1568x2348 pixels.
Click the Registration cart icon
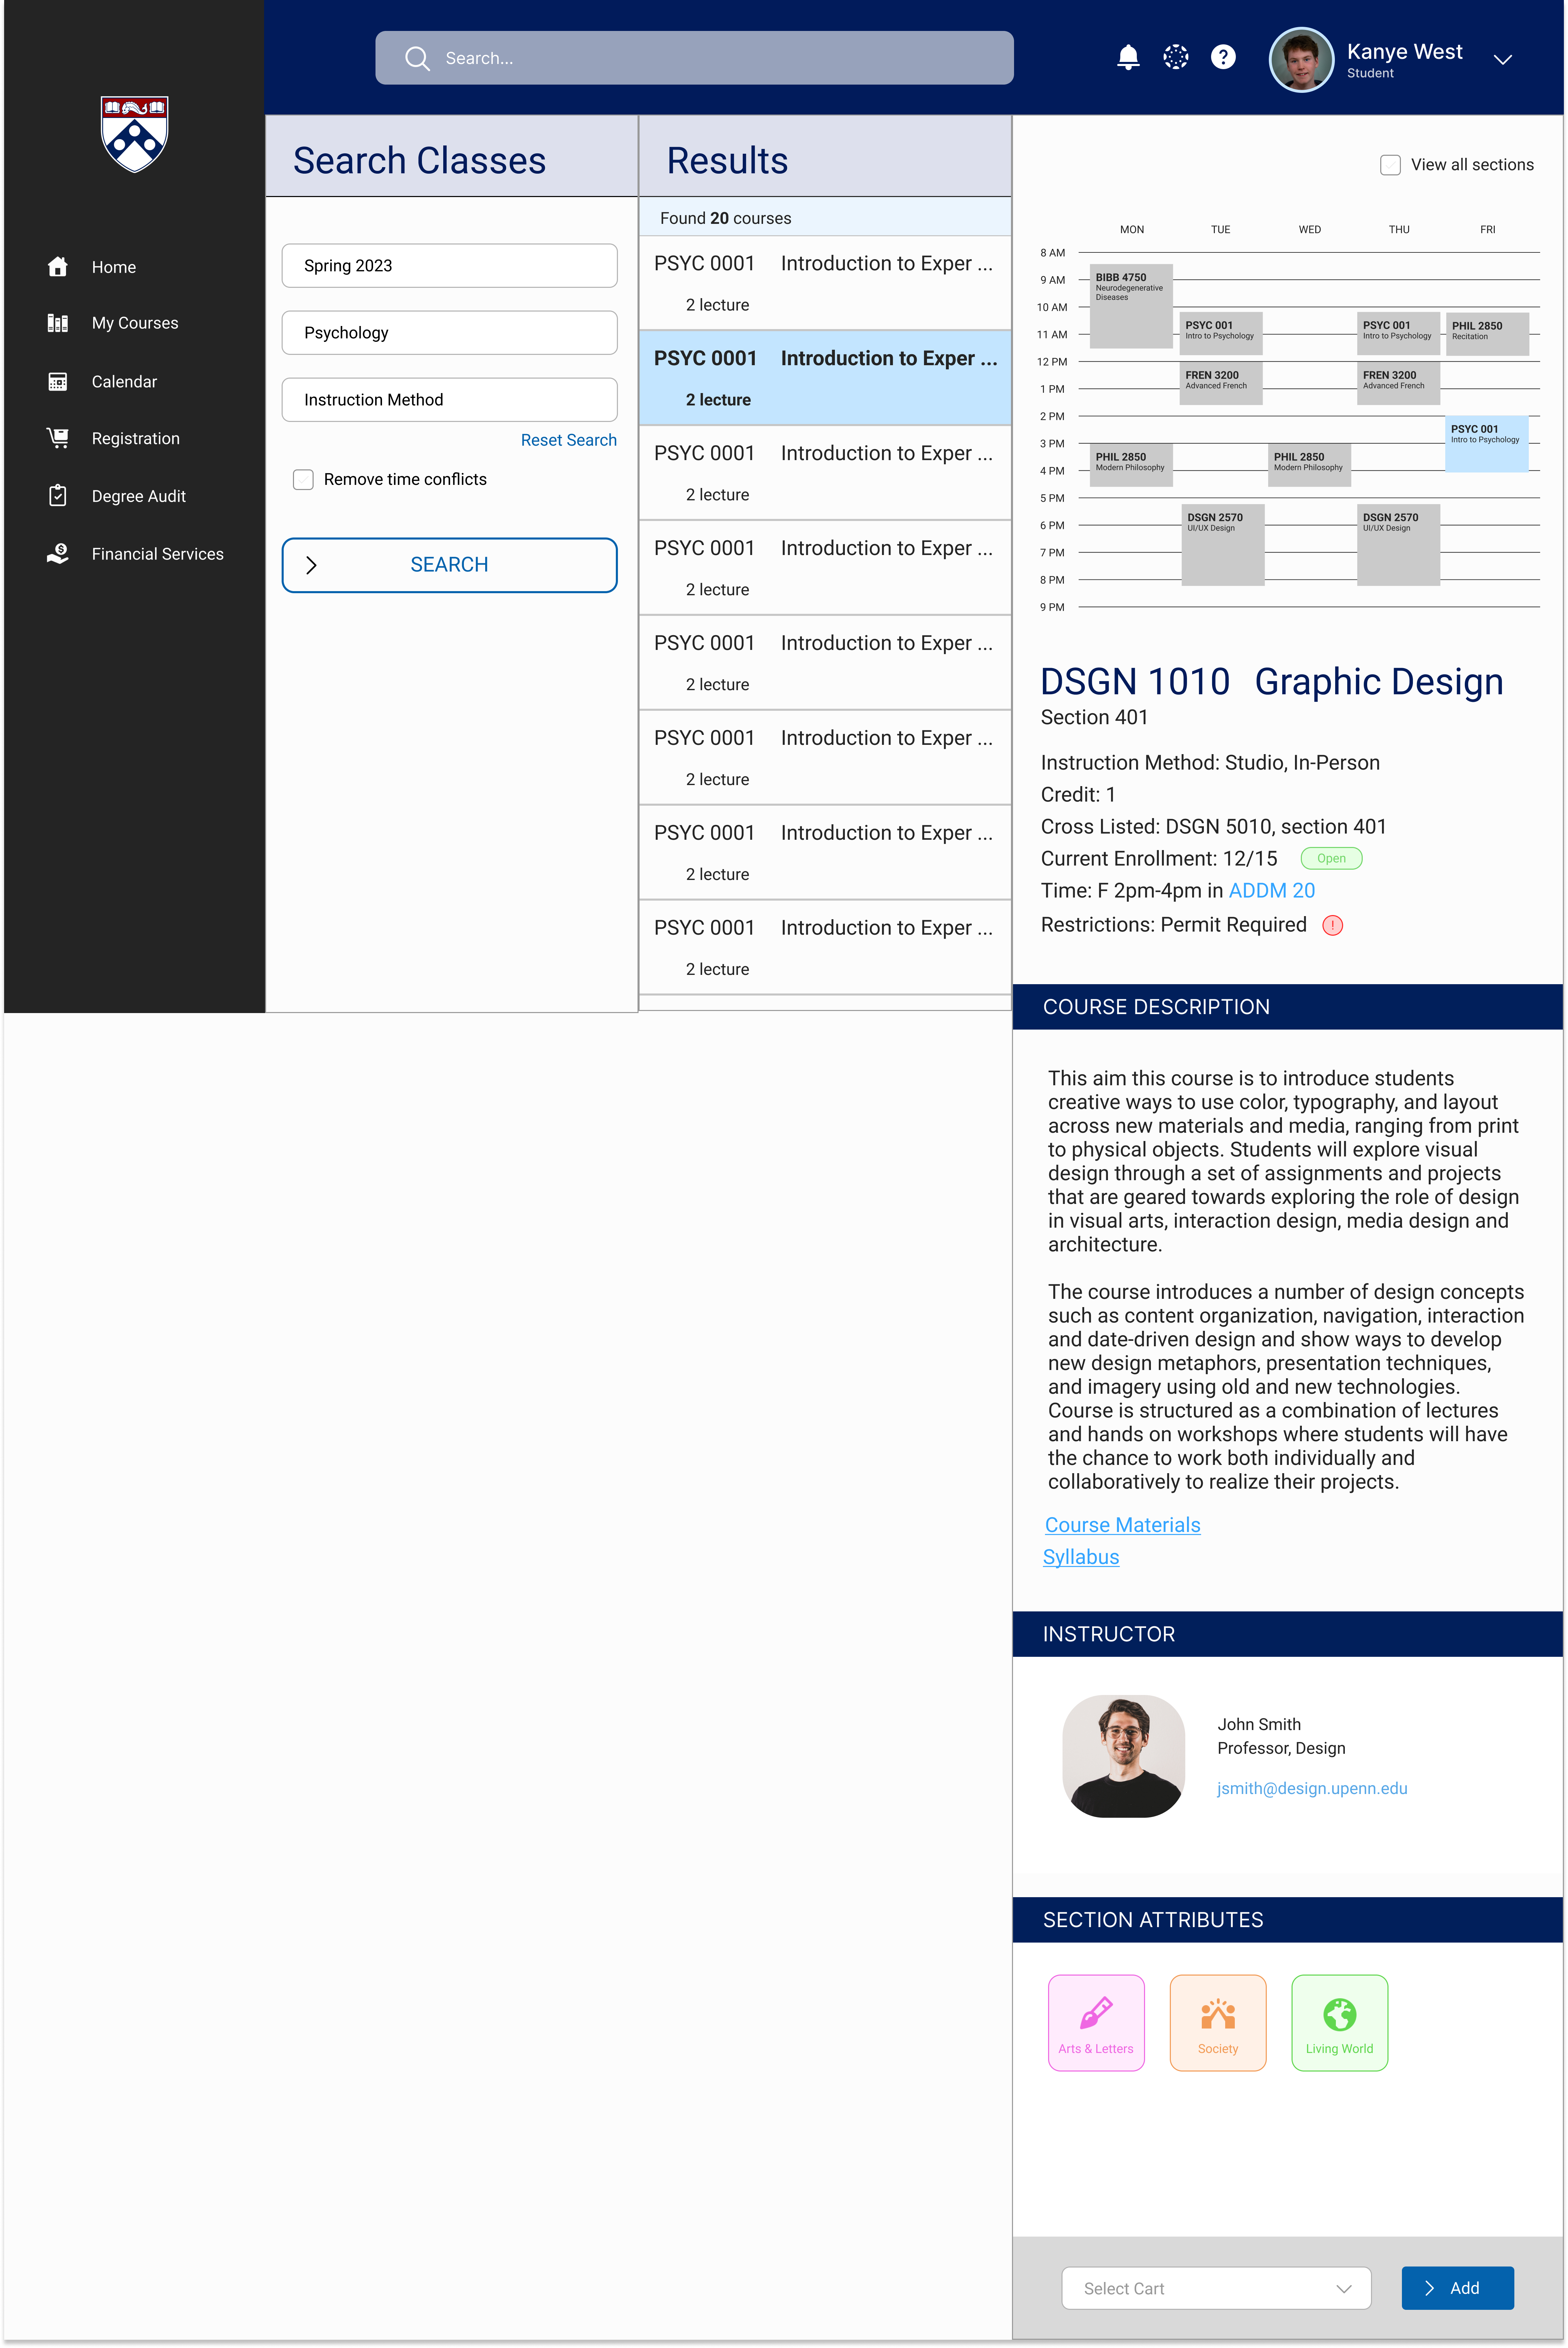pos(58,438)
